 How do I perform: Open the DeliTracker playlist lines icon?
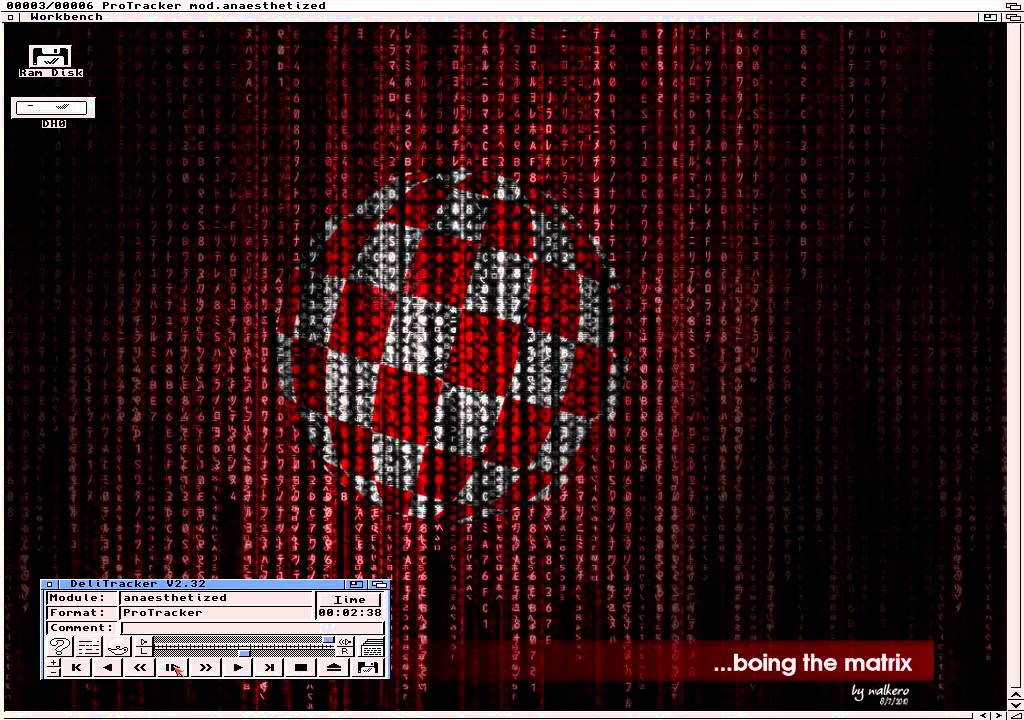point(89,647)
